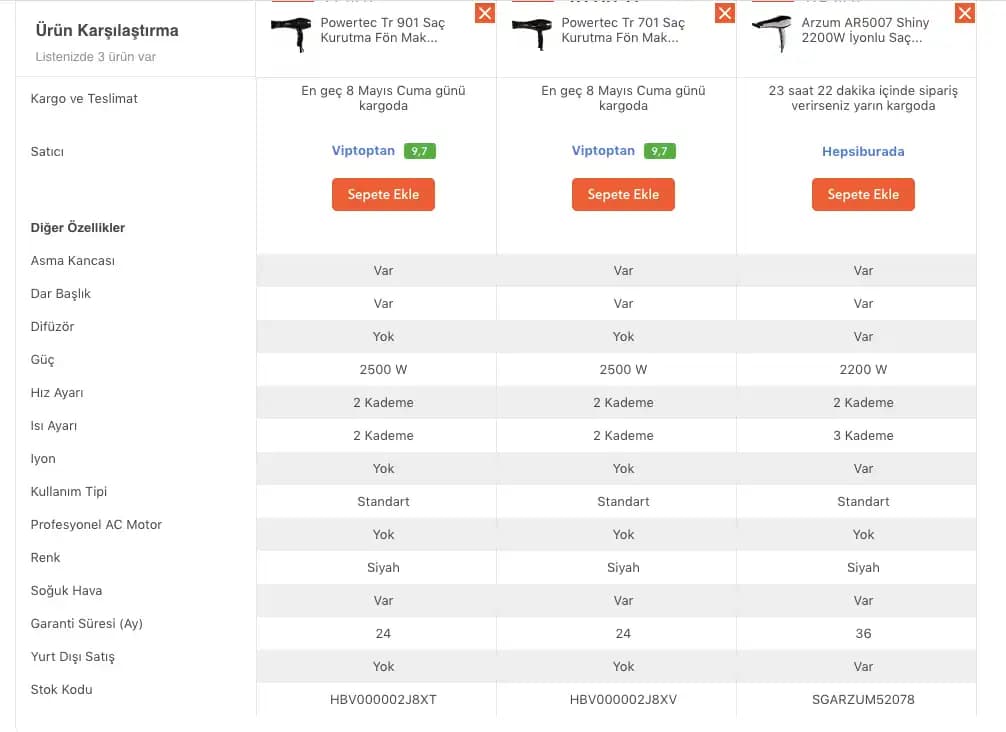Click seller rating badge 9,7 for Tr 701
Image resolution: width=1006 pixels, height=732 pixels.
click(660, 151)
